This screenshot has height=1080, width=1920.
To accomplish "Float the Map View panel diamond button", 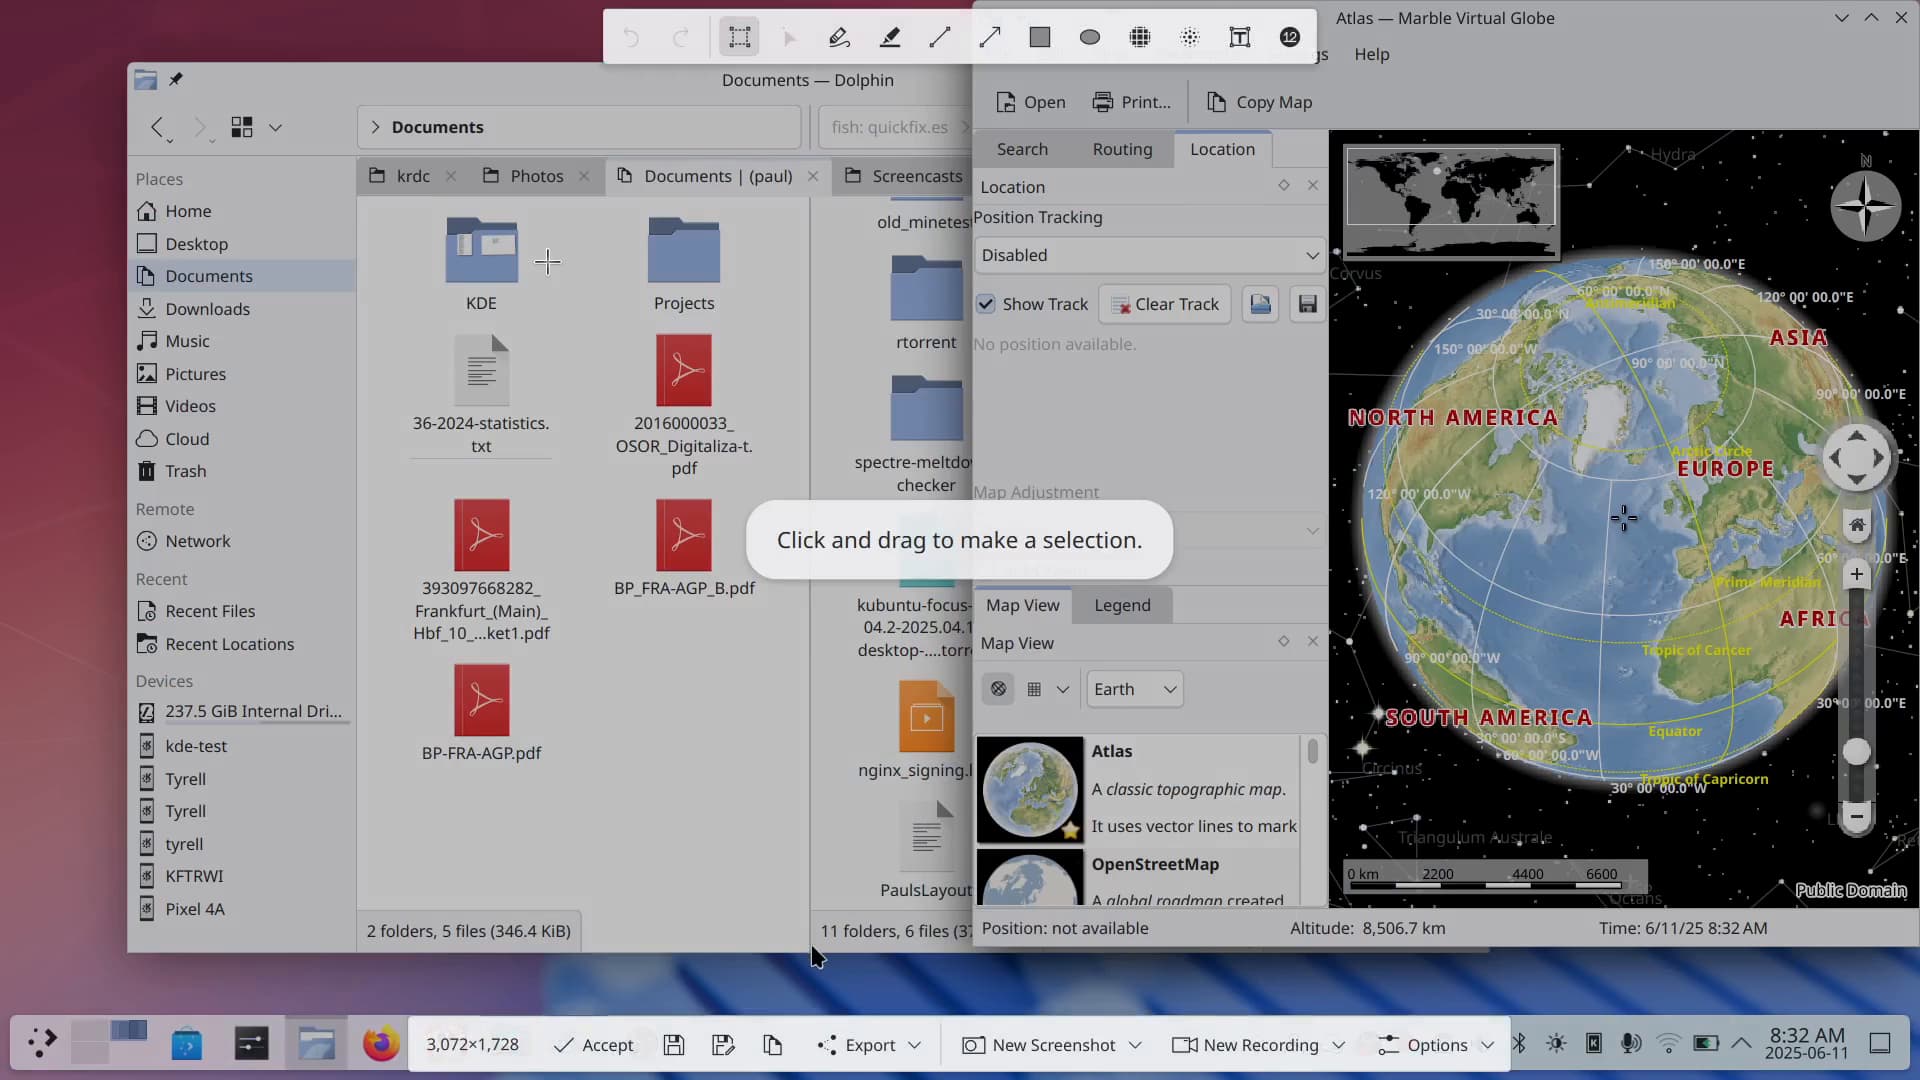I will pyautogui.click(x=1283, y=641).
